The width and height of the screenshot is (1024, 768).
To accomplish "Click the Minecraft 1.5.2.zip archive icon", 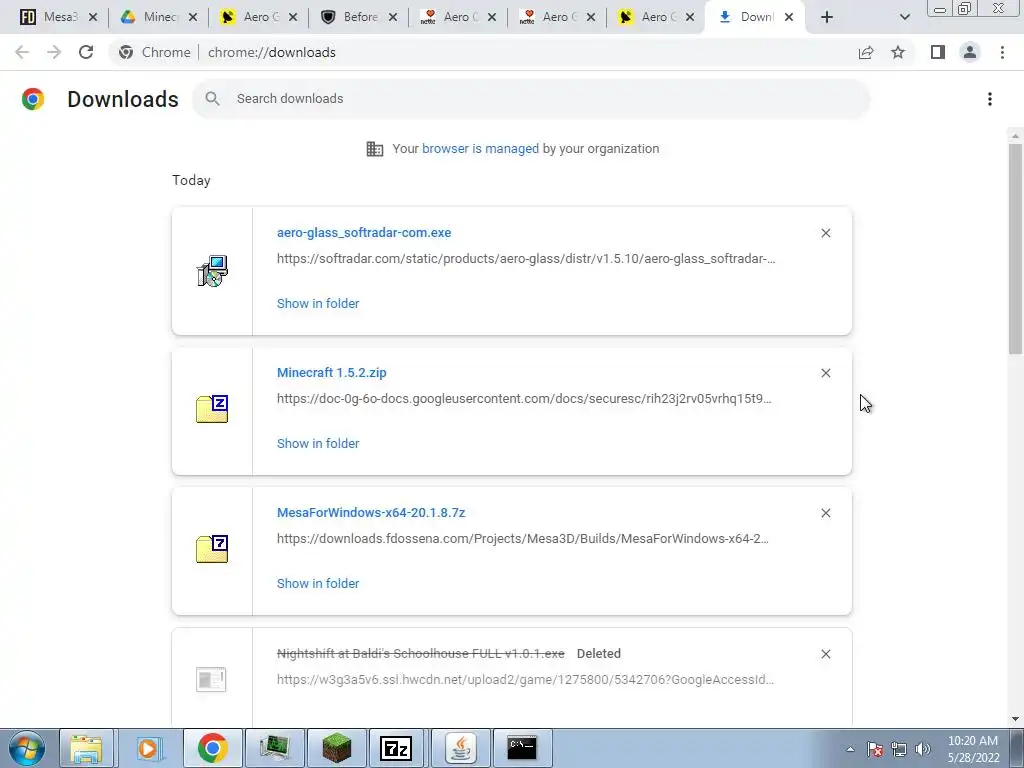I will point(212,409).
